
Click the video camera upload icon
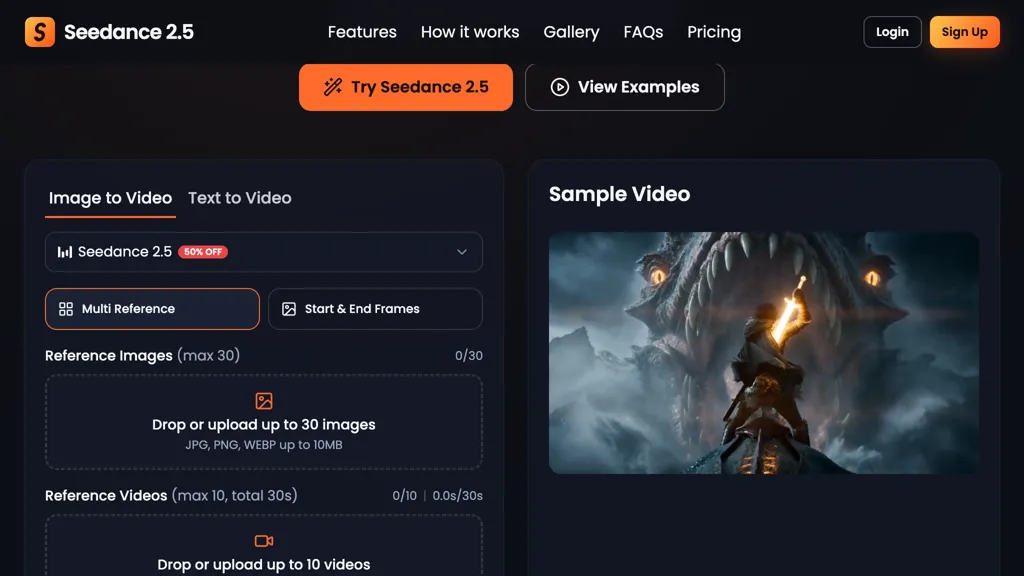click(264, 541)
